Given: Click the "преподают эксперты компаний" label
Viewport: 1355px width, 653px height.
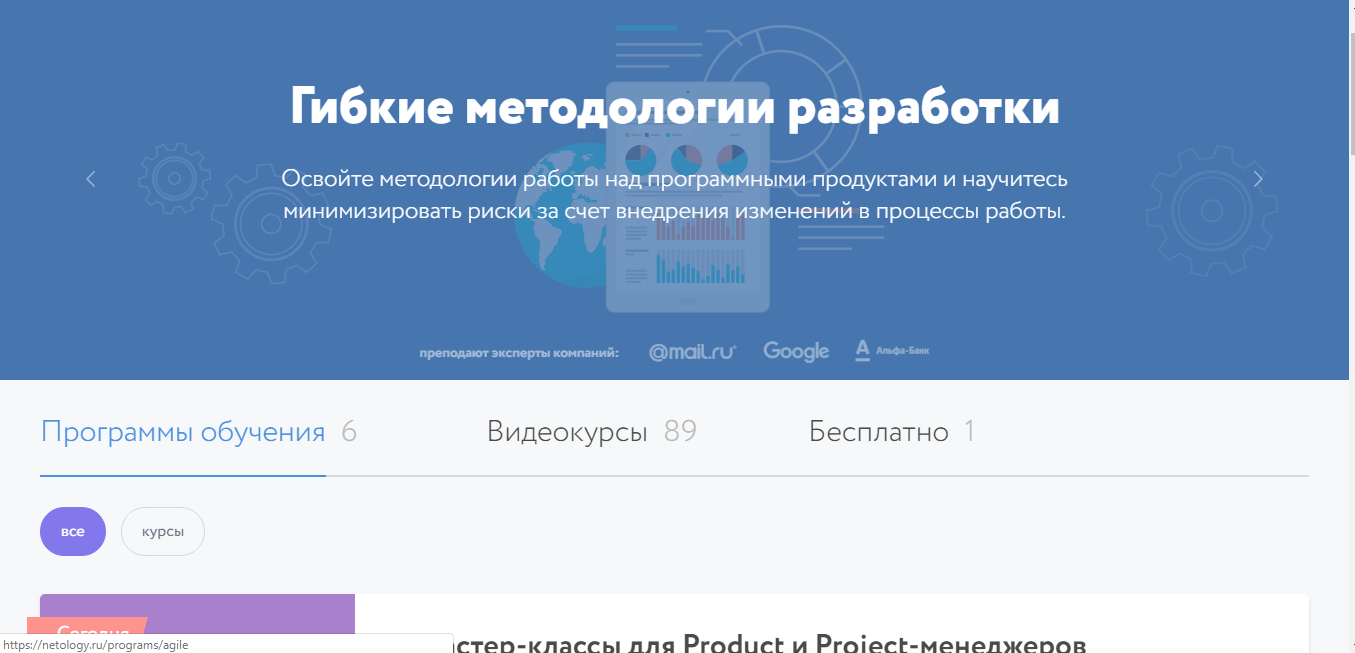Looking at the screenshot, I should pos(519,353).
